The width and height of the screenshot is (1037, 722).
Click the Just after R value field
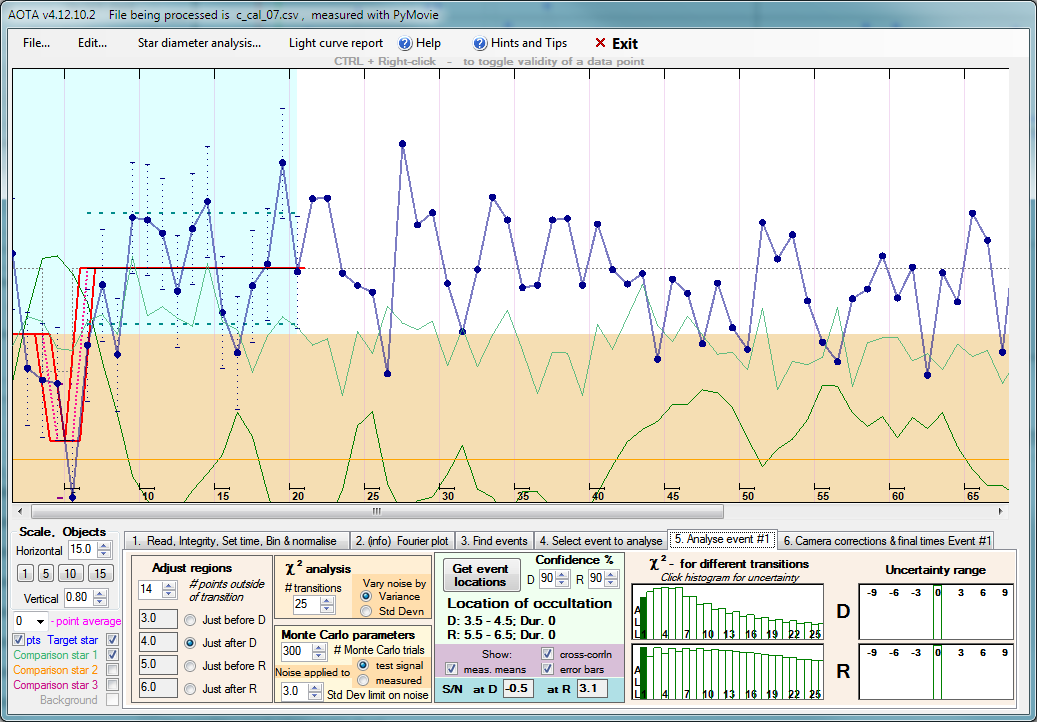(x=158, y=688)
